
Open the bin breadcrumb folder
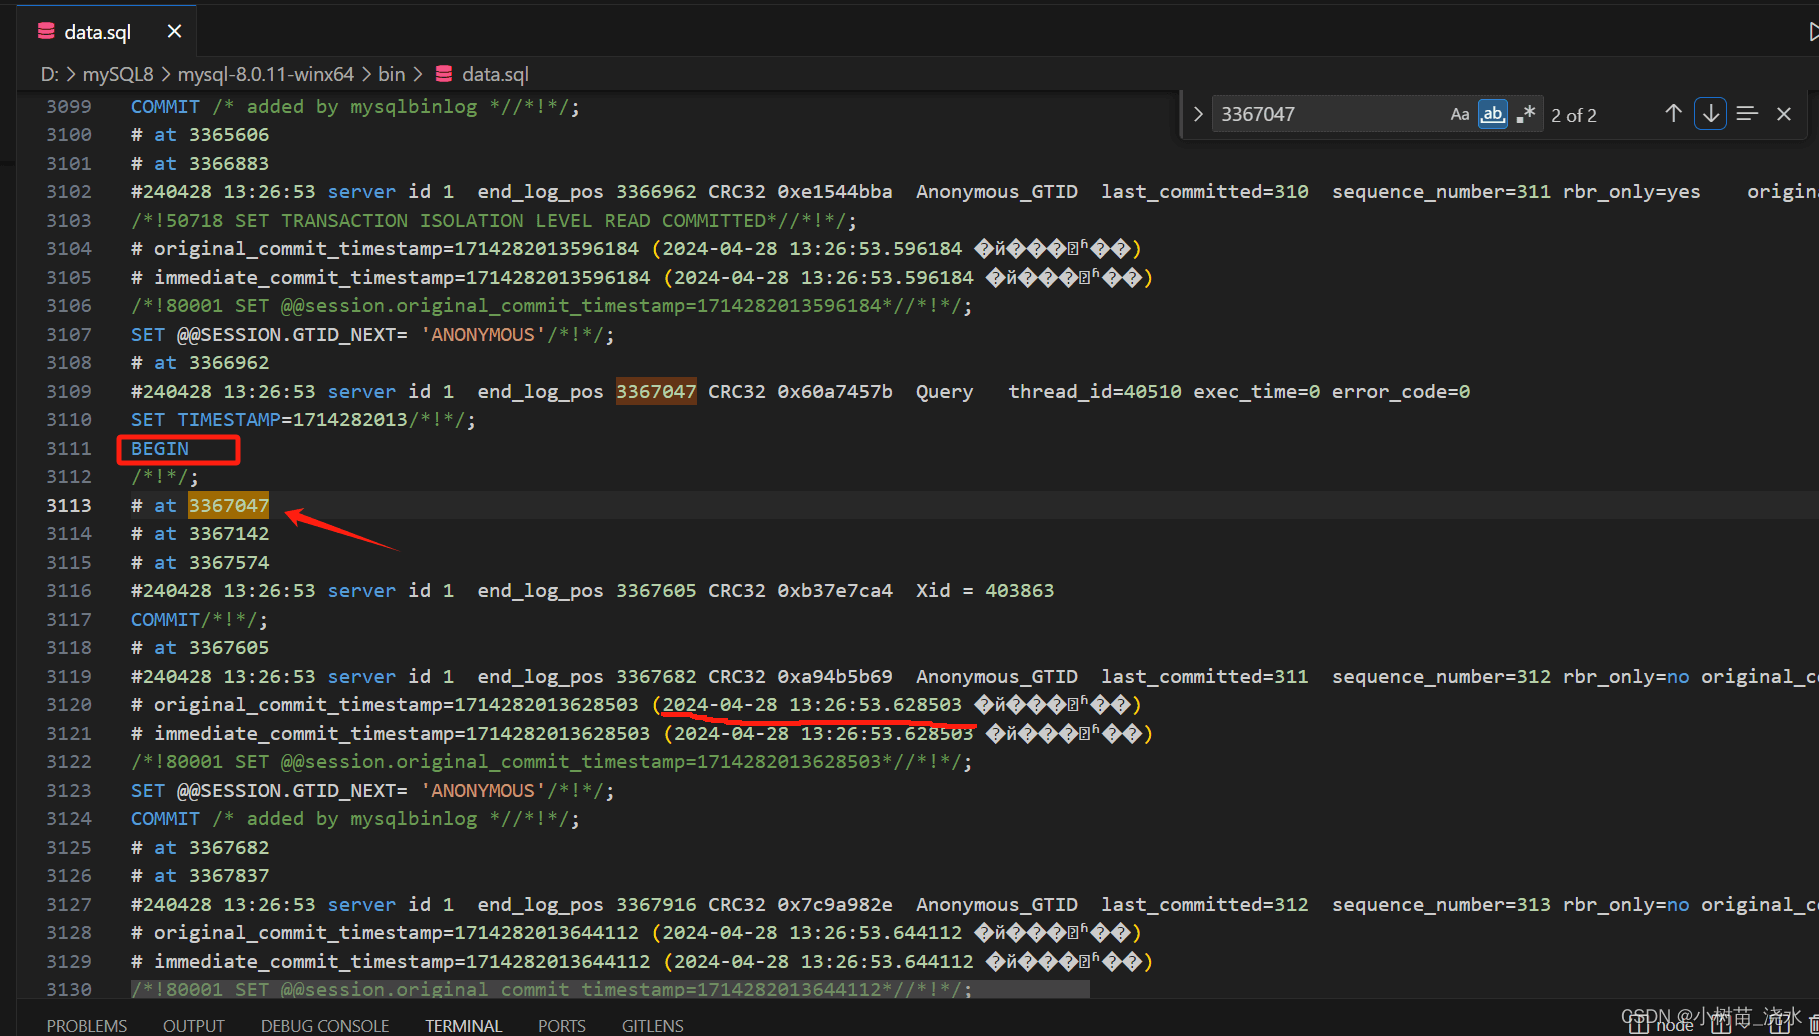click(x=392, y=74)
